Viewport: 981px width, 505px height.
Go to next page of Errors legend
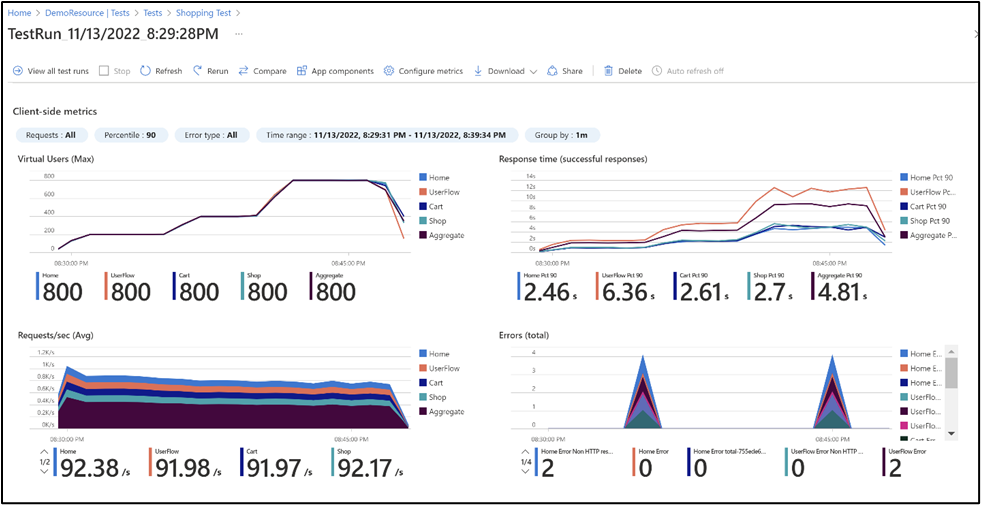(x=527, y=471)
